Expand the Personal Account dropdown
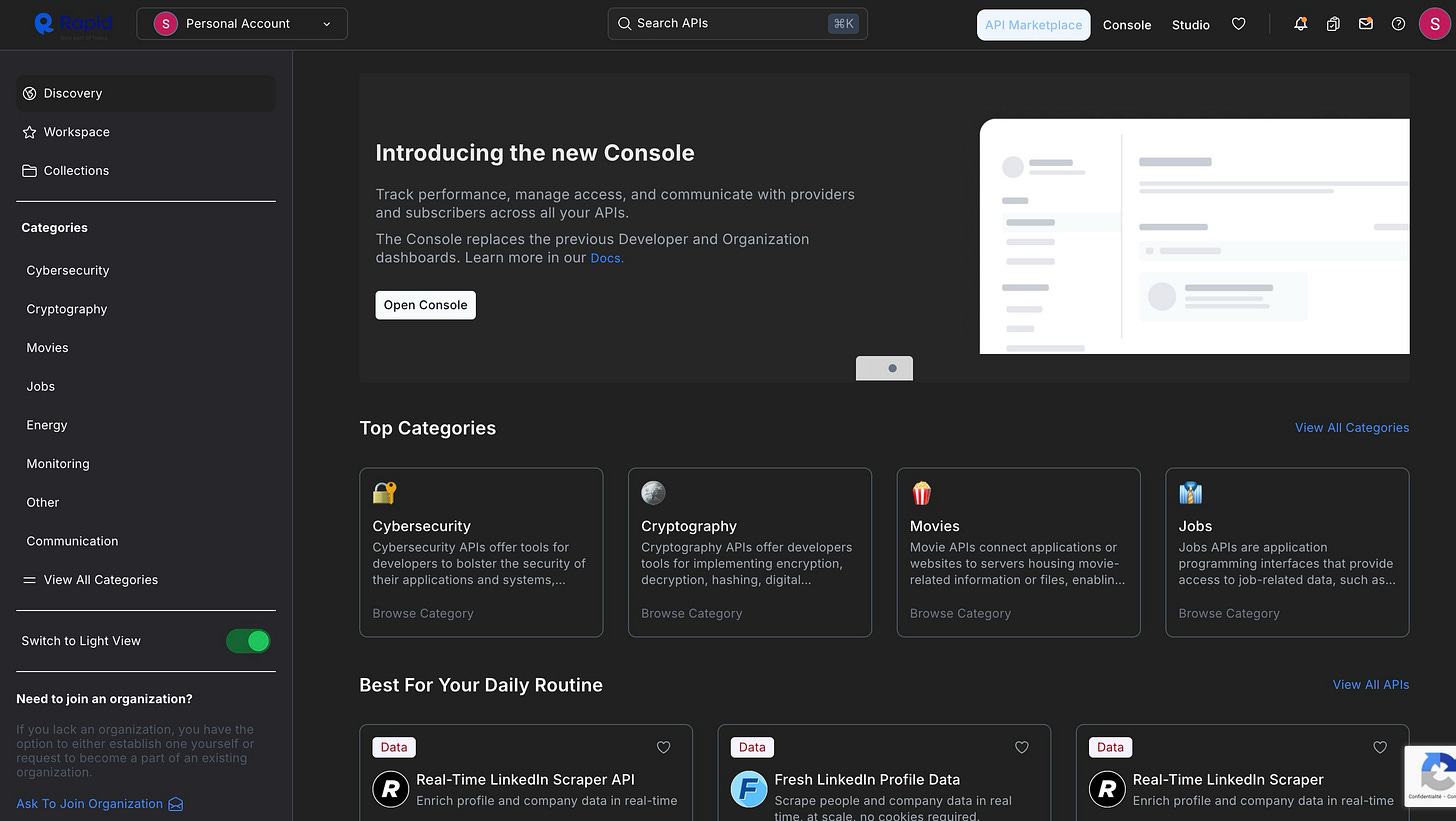The image size is (1456, 821). coord(242,24)
